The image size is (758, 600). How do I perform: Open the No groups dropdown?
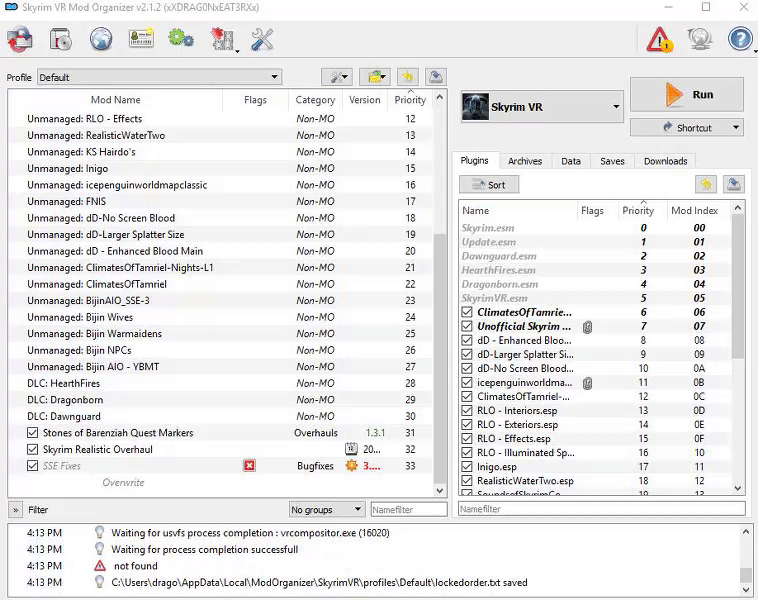click(326, 510)
